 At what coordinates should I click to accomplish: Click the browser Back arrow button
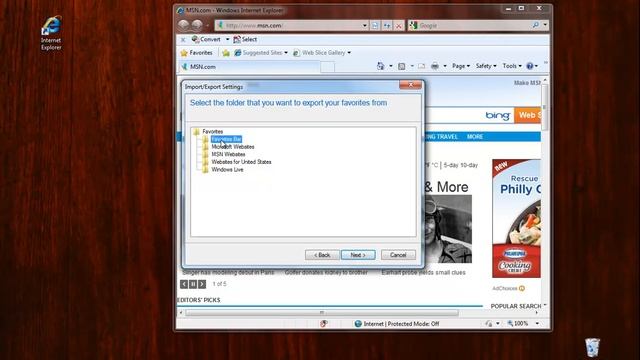coord(184,25)
